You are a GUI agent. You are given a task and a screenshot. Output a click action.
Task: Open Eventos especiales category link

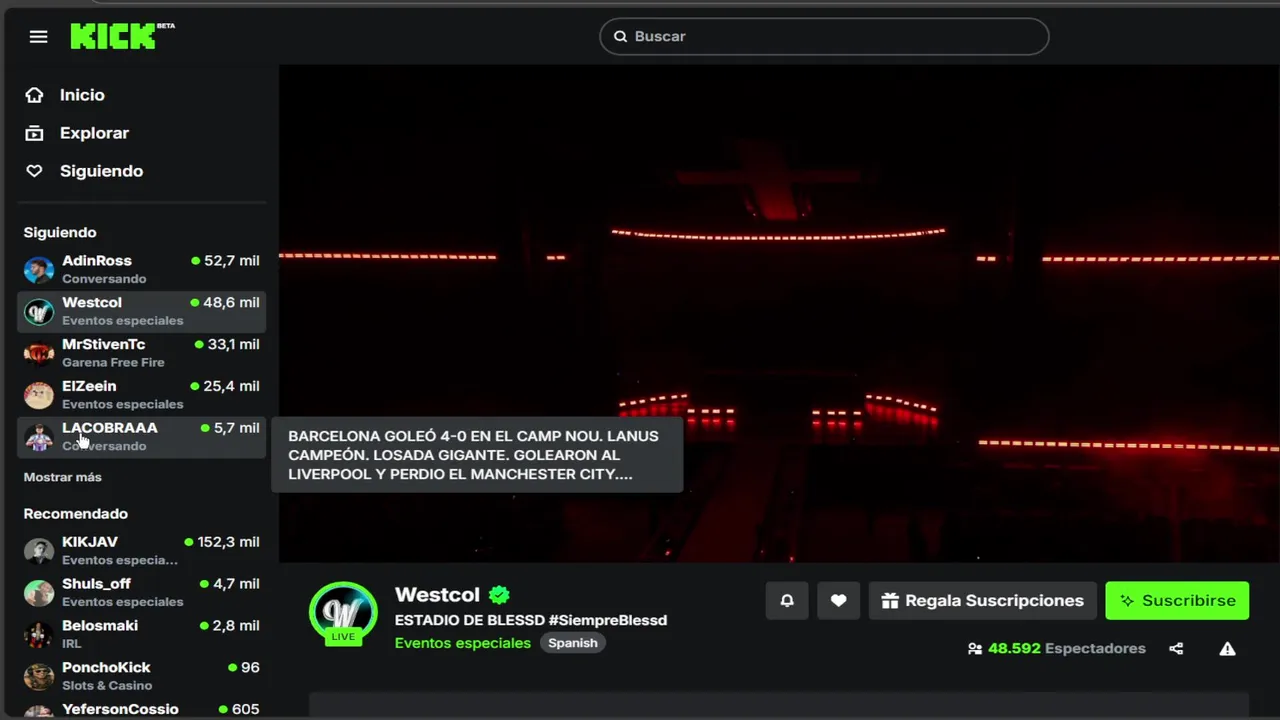463,643
